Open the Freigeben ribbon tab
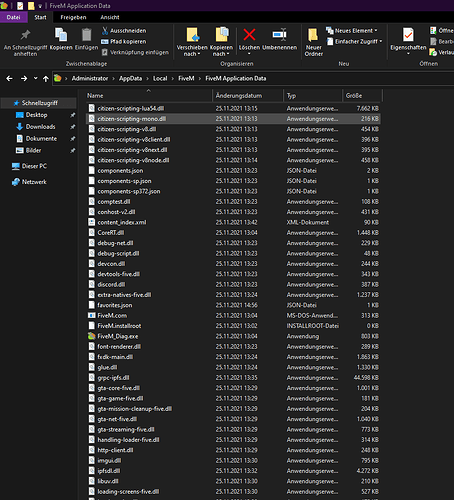454x500 pixels. pos(73,17)
